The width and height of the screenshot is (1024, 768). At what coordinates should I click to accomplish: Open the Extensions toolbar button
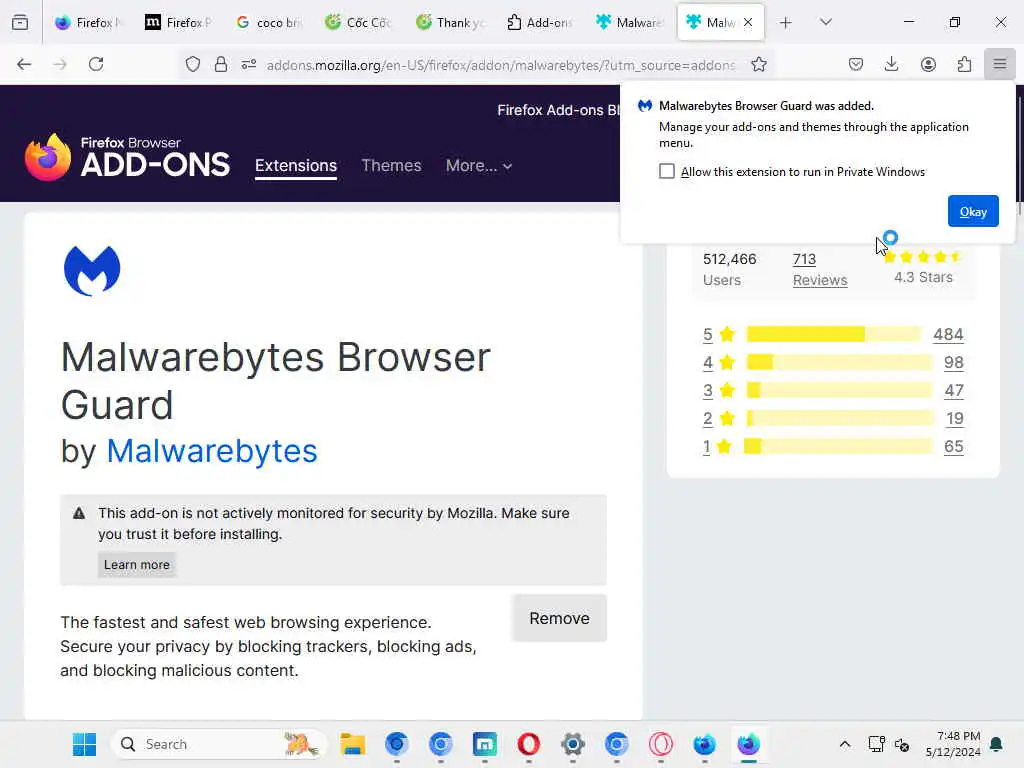pos(964,64)
